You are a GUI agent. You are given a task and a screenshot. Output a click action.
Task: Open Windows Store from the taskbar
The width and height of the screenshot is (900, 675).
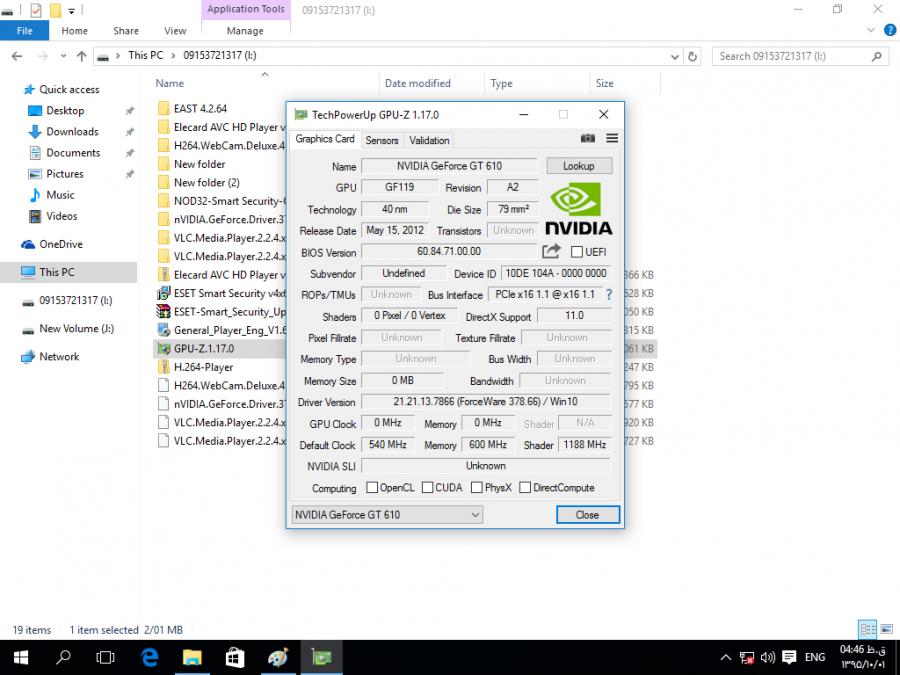click(x=235, y=657)
